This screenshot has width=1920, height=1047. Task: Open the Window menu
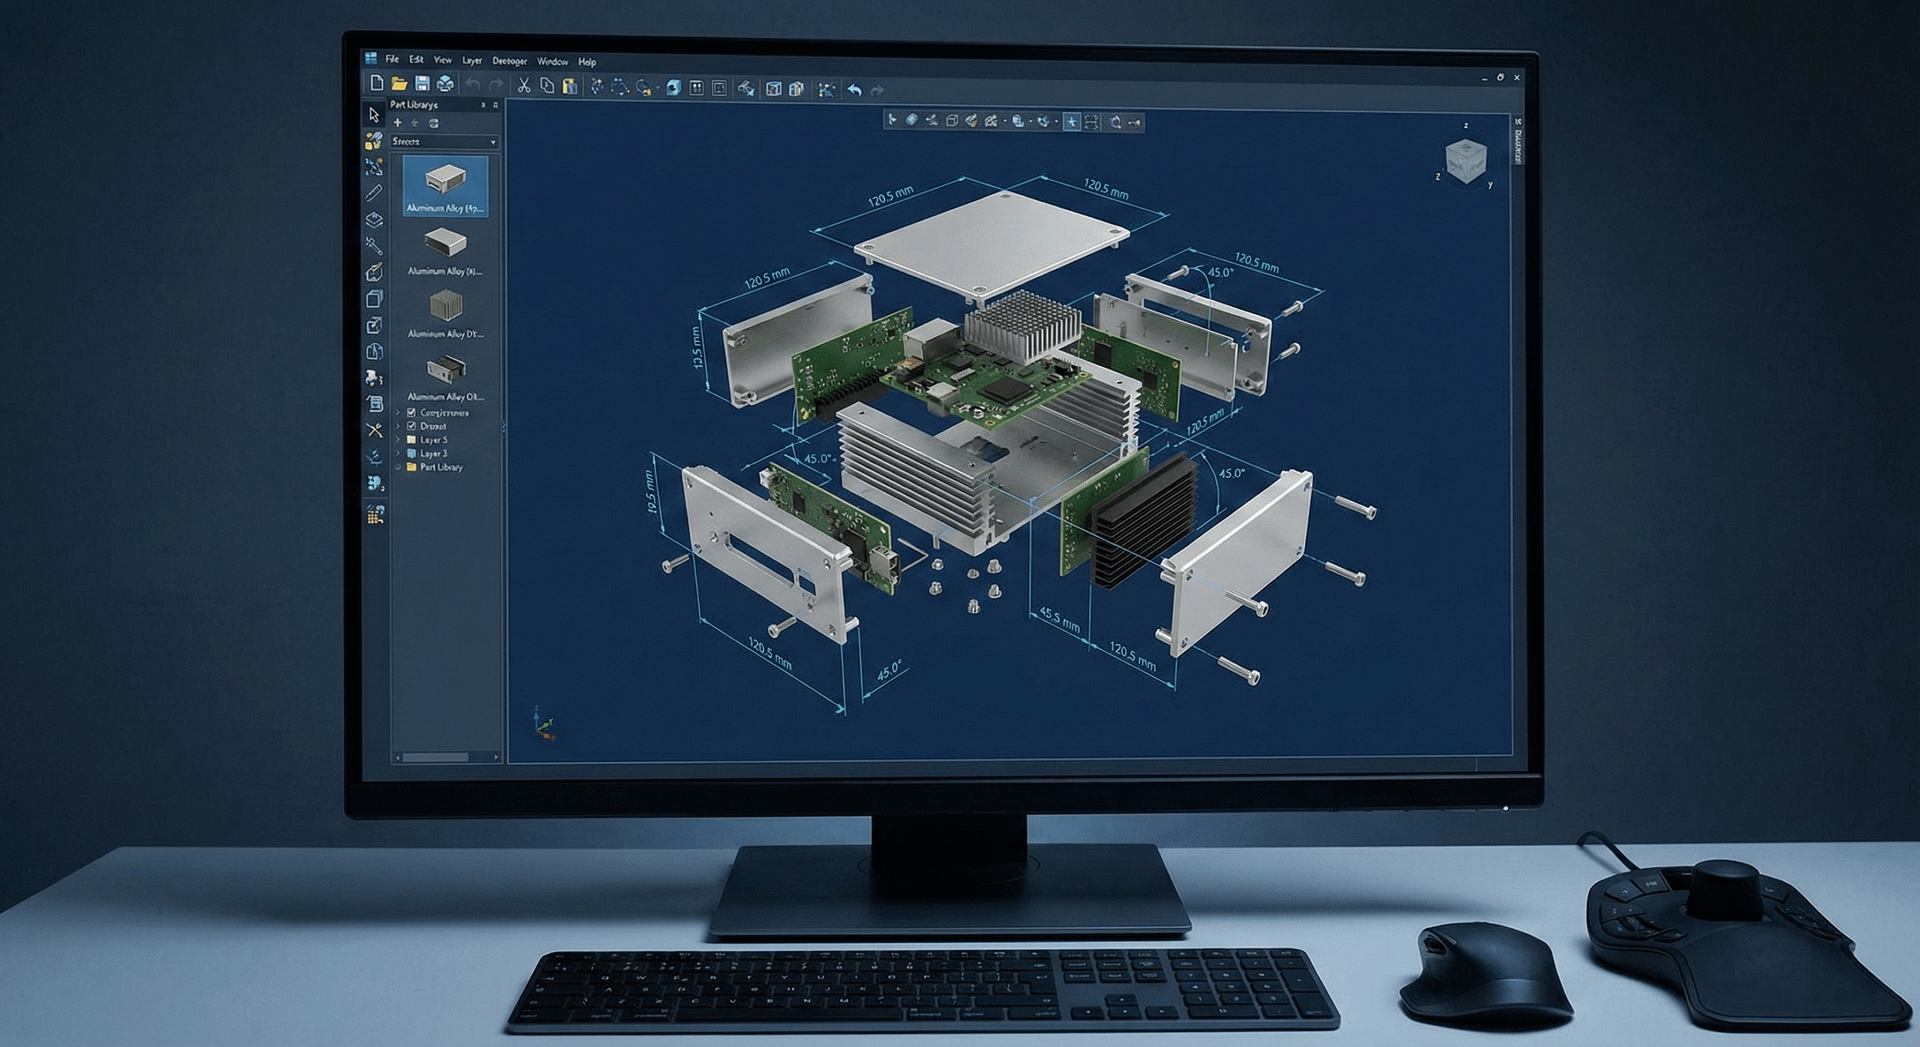tap(552, 62)
